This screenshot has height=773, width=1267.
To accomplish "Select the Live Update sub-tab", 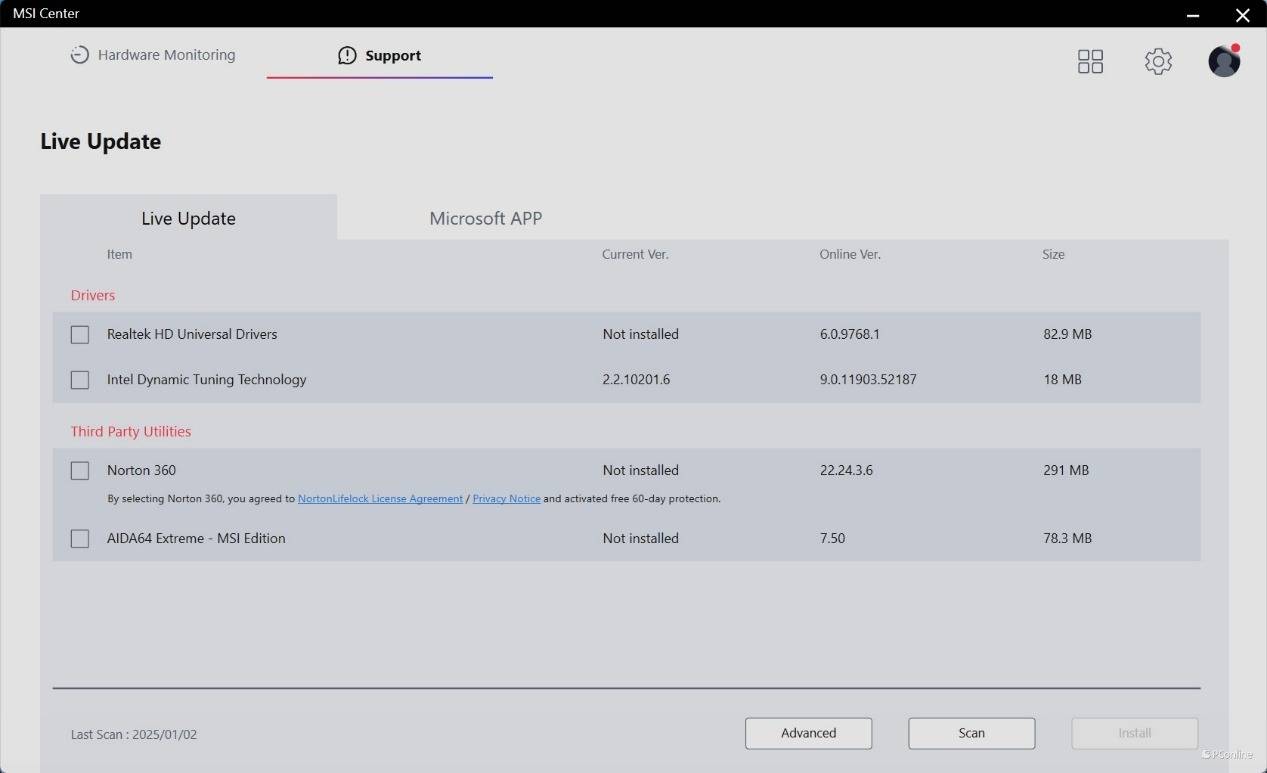I will coord(188,218).
